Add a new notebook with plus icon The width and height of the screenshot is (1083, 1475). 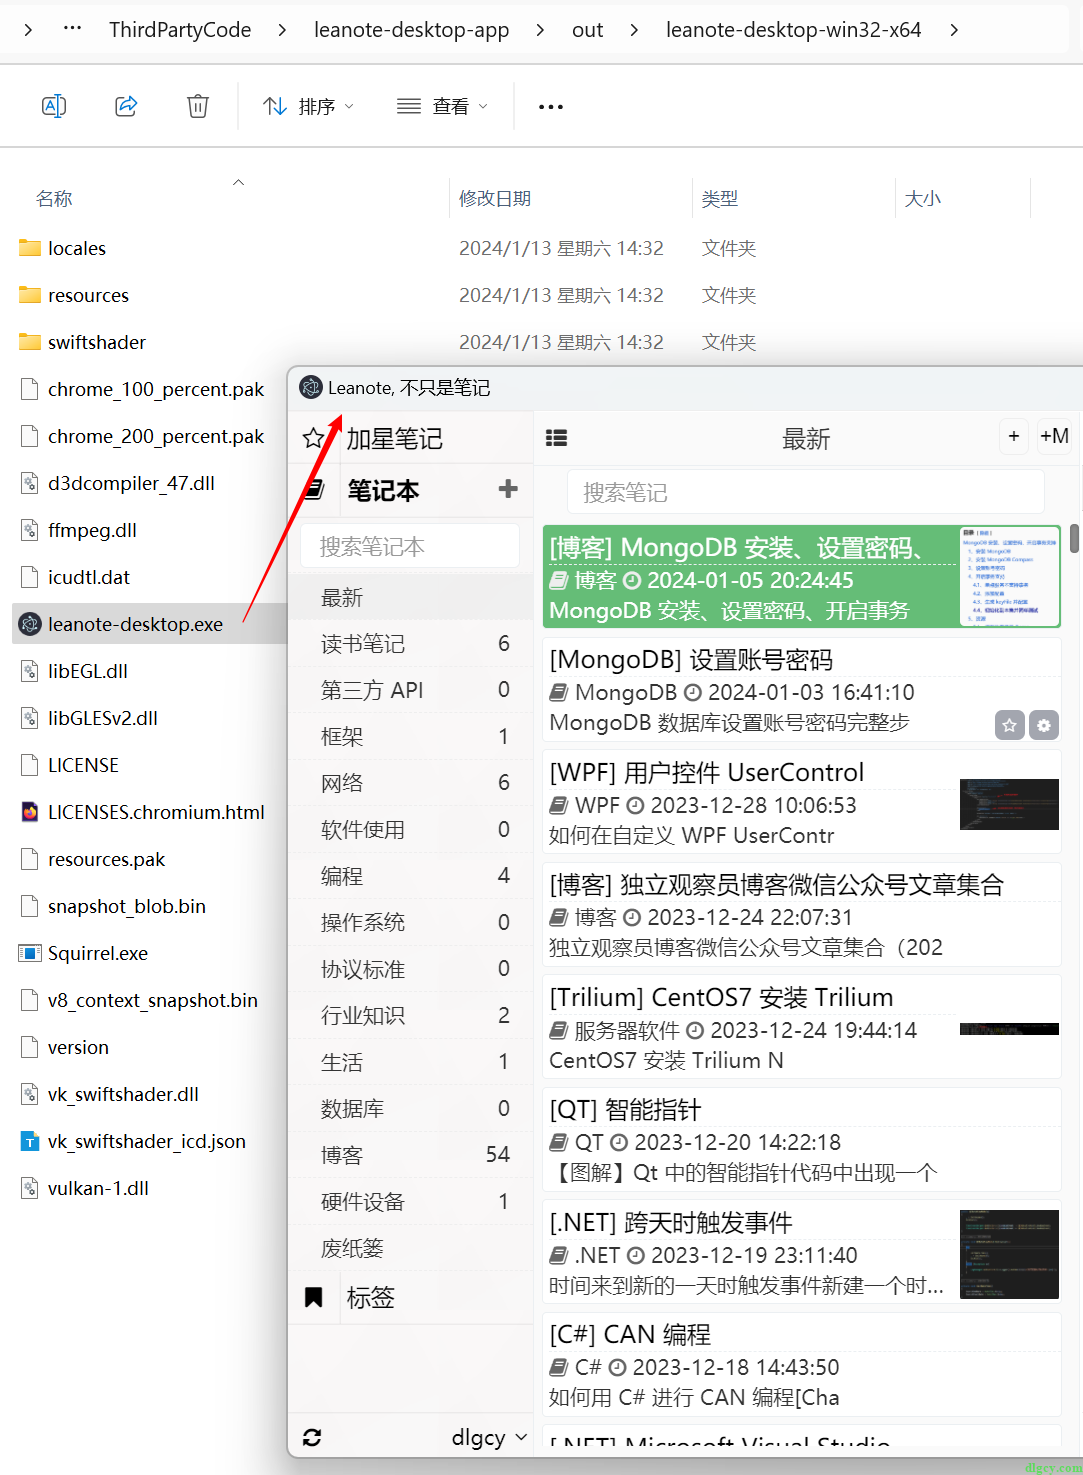(x=508, y=488)
